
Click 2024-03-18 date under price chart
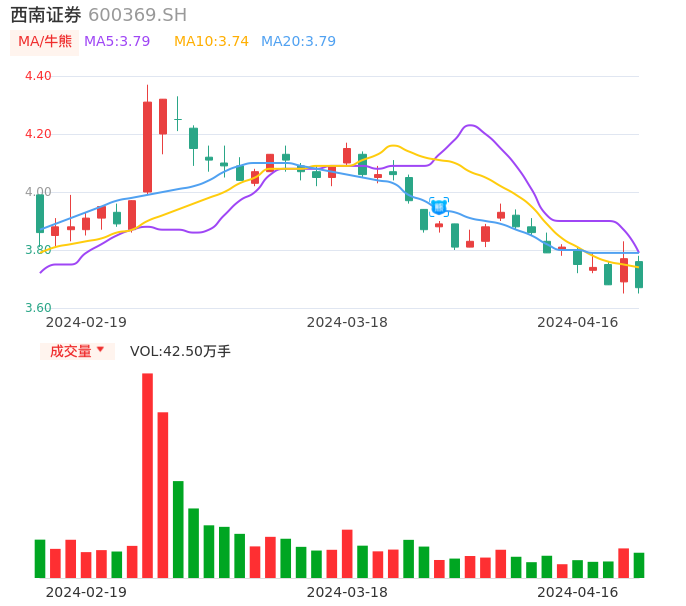click(347, 322)
